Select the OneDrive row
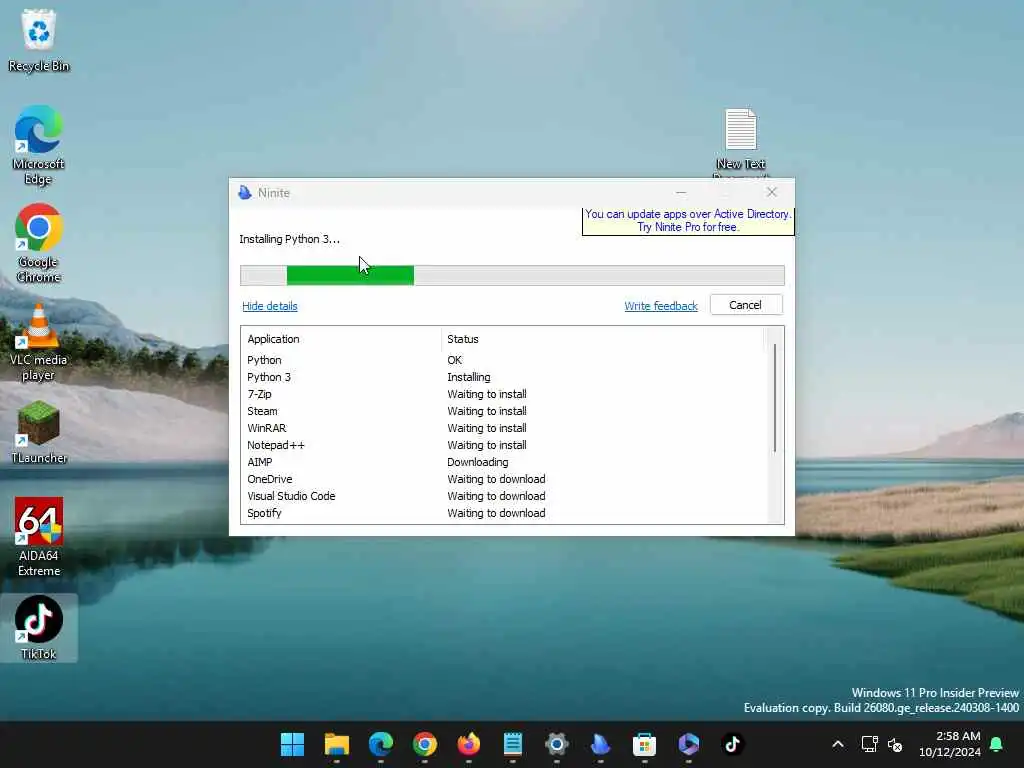The height and width of the screenshot is (768, 1024). tap(503, 479)
